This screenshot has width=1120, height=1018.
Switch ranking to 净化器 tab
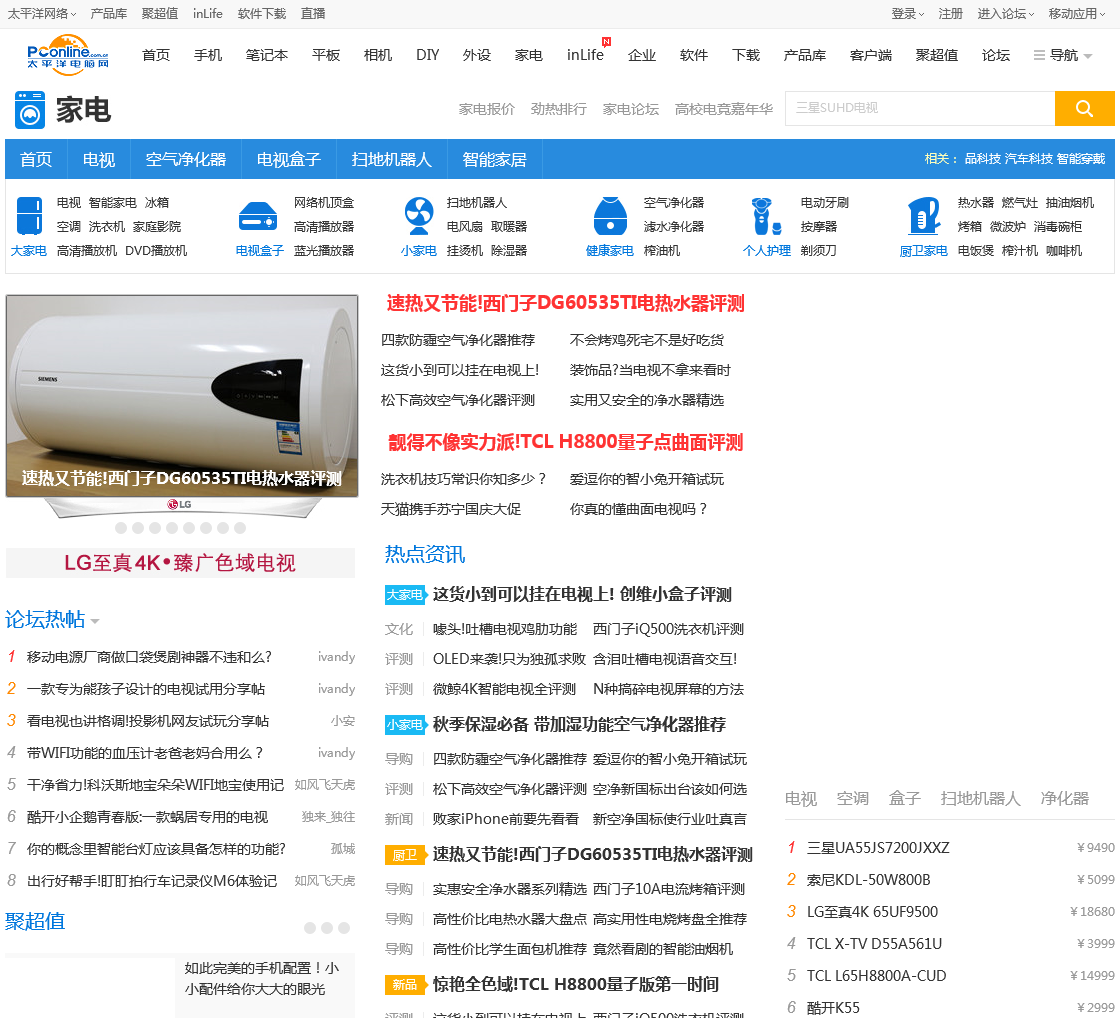[x=1064, y=799]
